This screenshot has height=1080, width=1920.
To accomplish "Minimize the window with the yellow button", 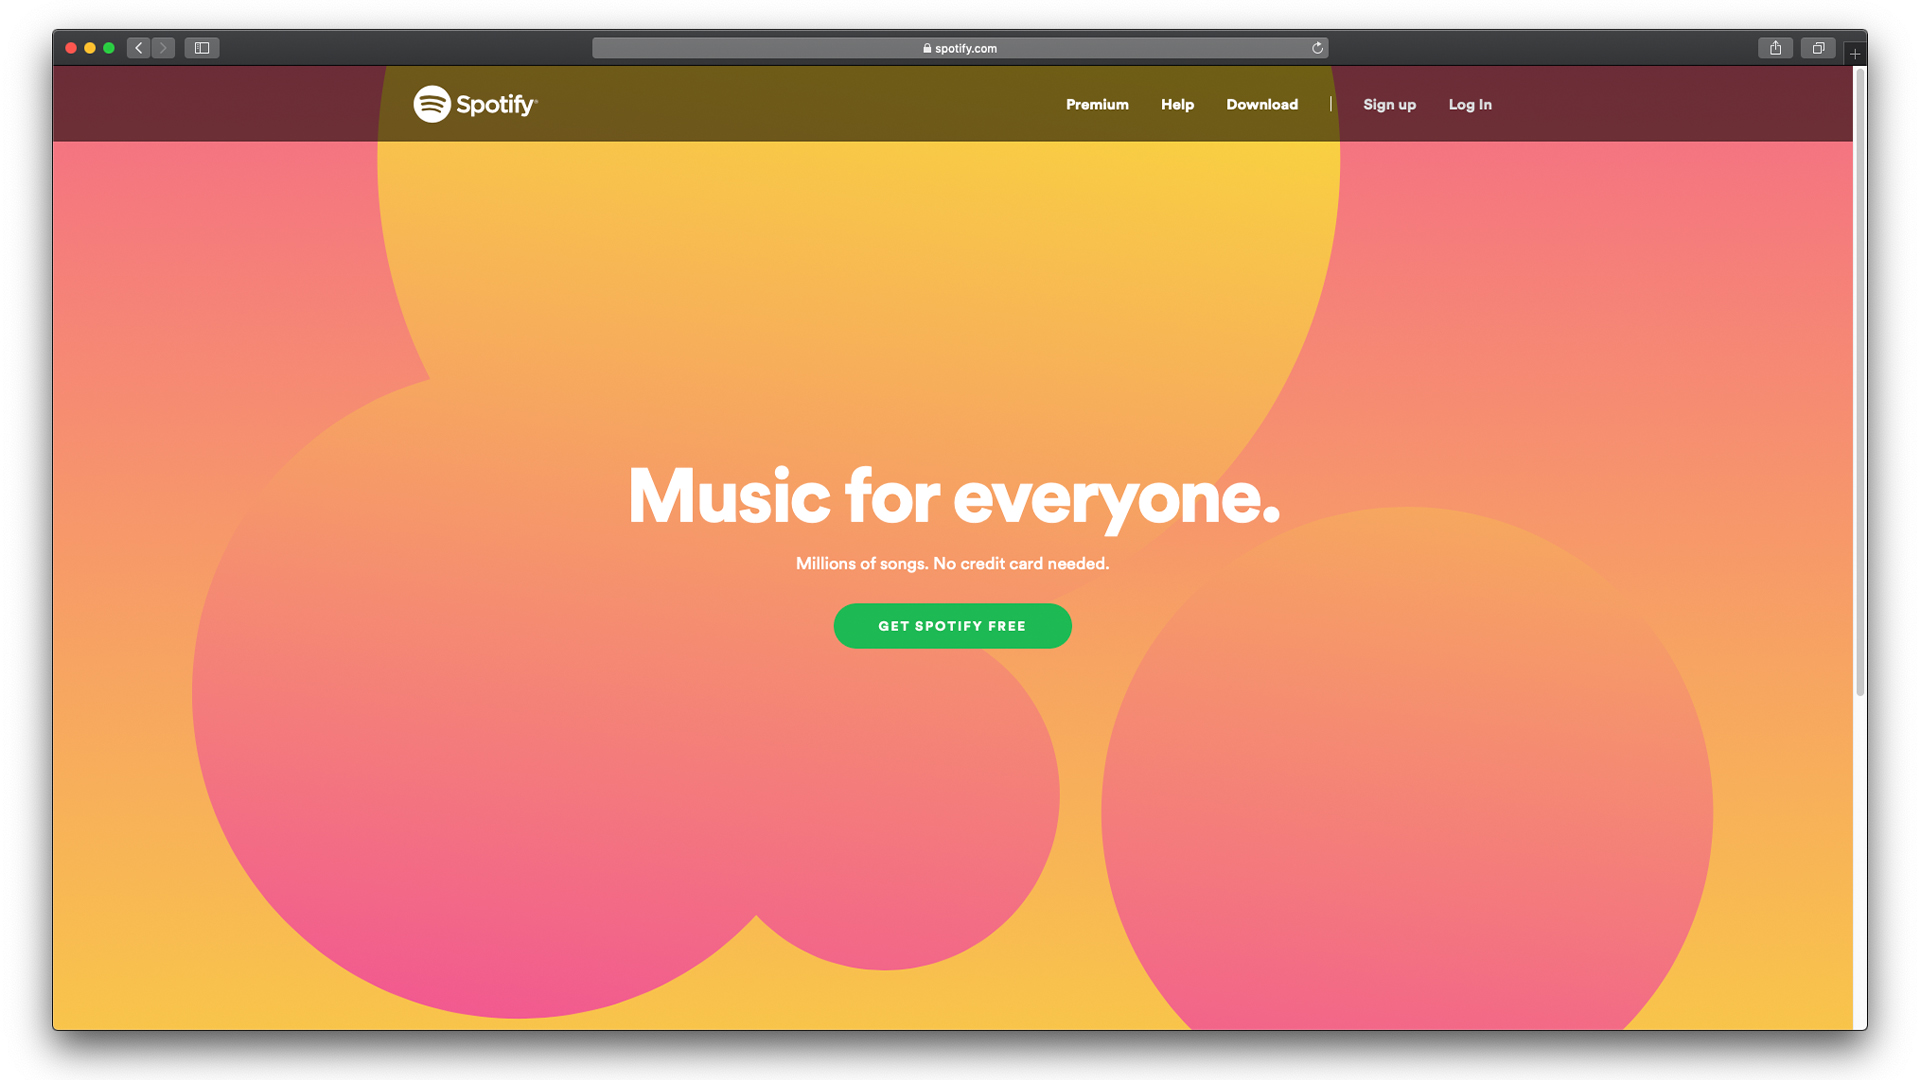I will coord(90,48).
